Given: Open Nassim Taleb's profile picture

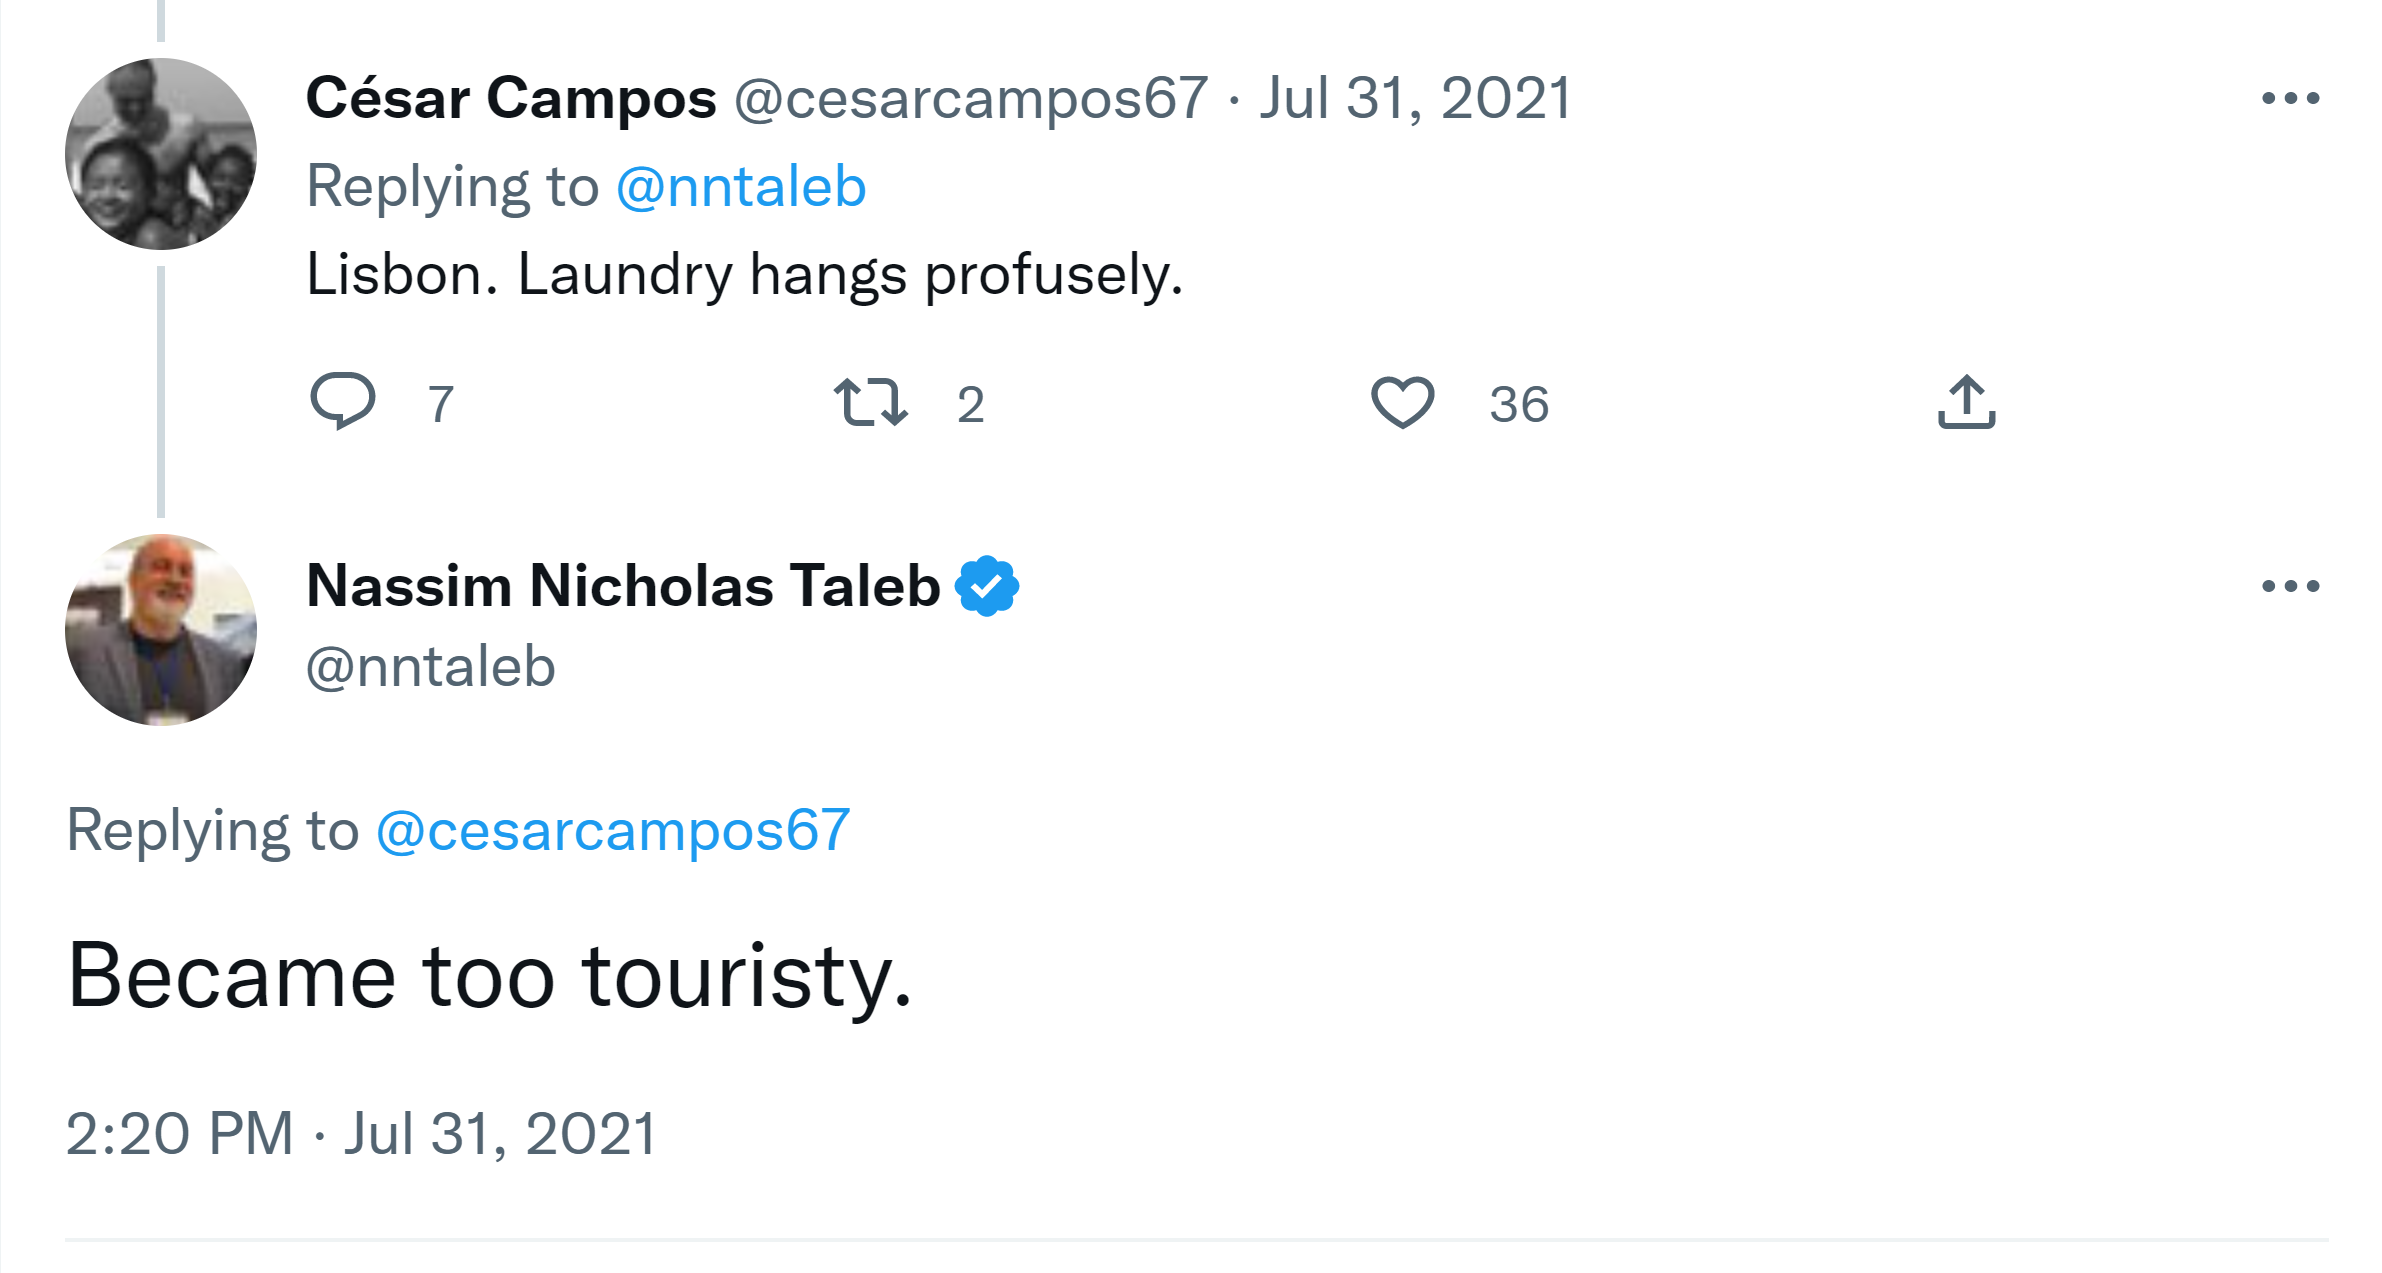Looking at the screenshot, I should coord(161,630).
